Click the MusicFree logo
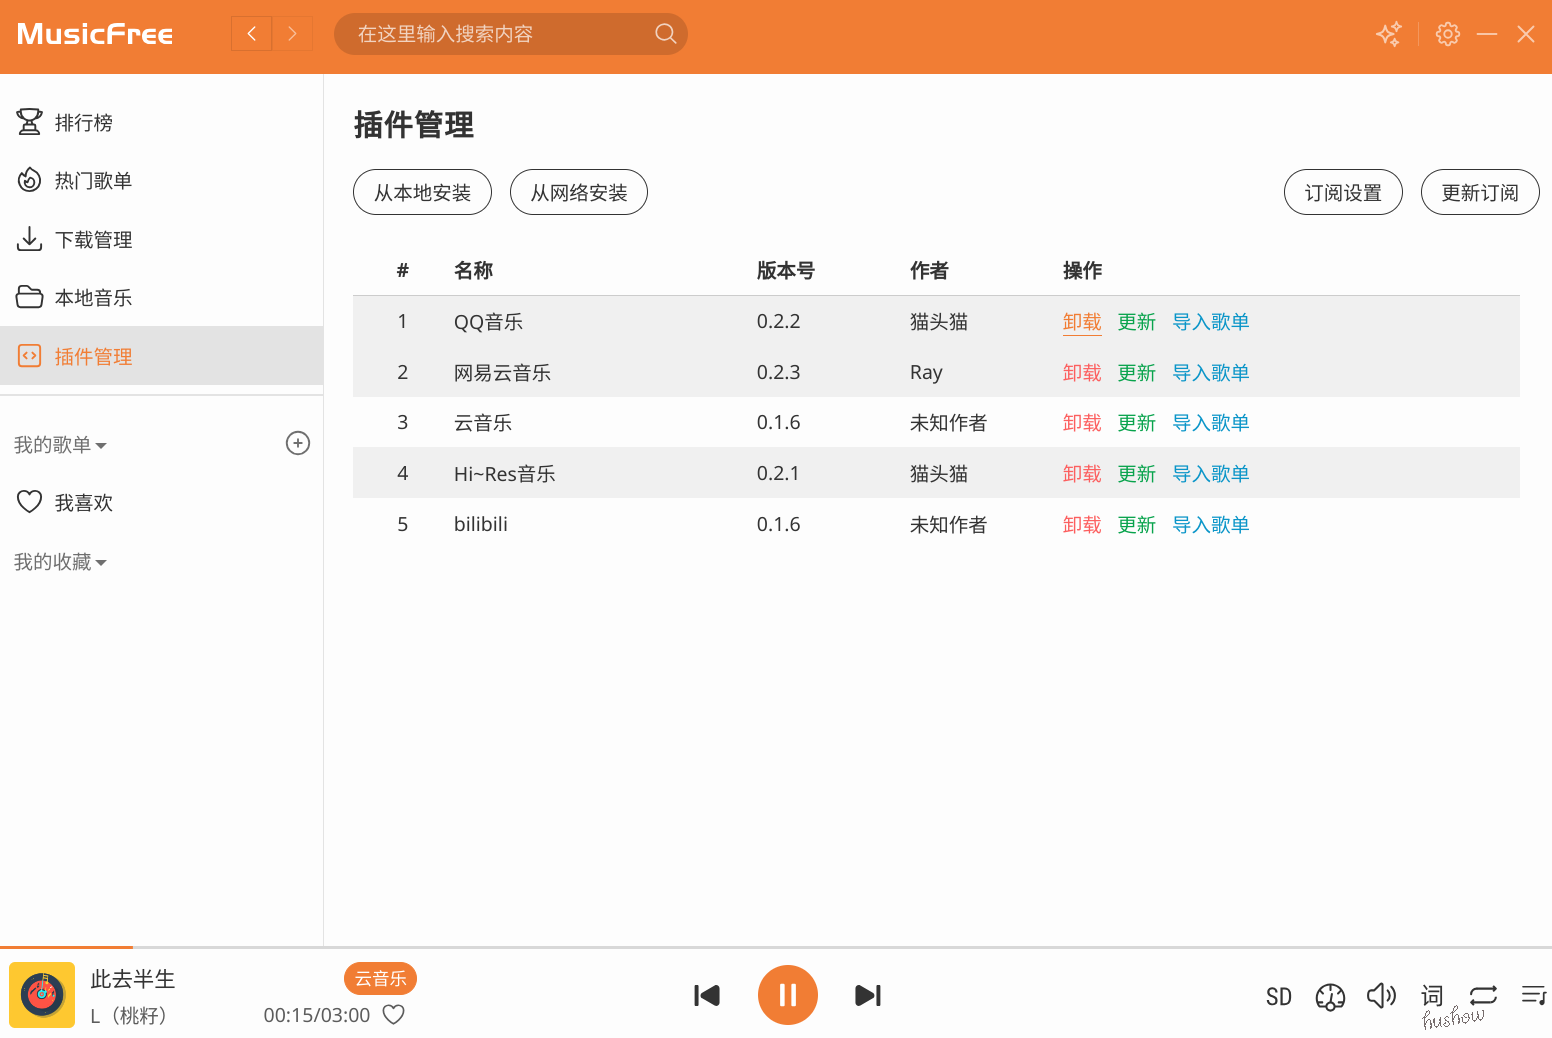The width and height of the screenshot is (1552, 1038). (95, 34)
